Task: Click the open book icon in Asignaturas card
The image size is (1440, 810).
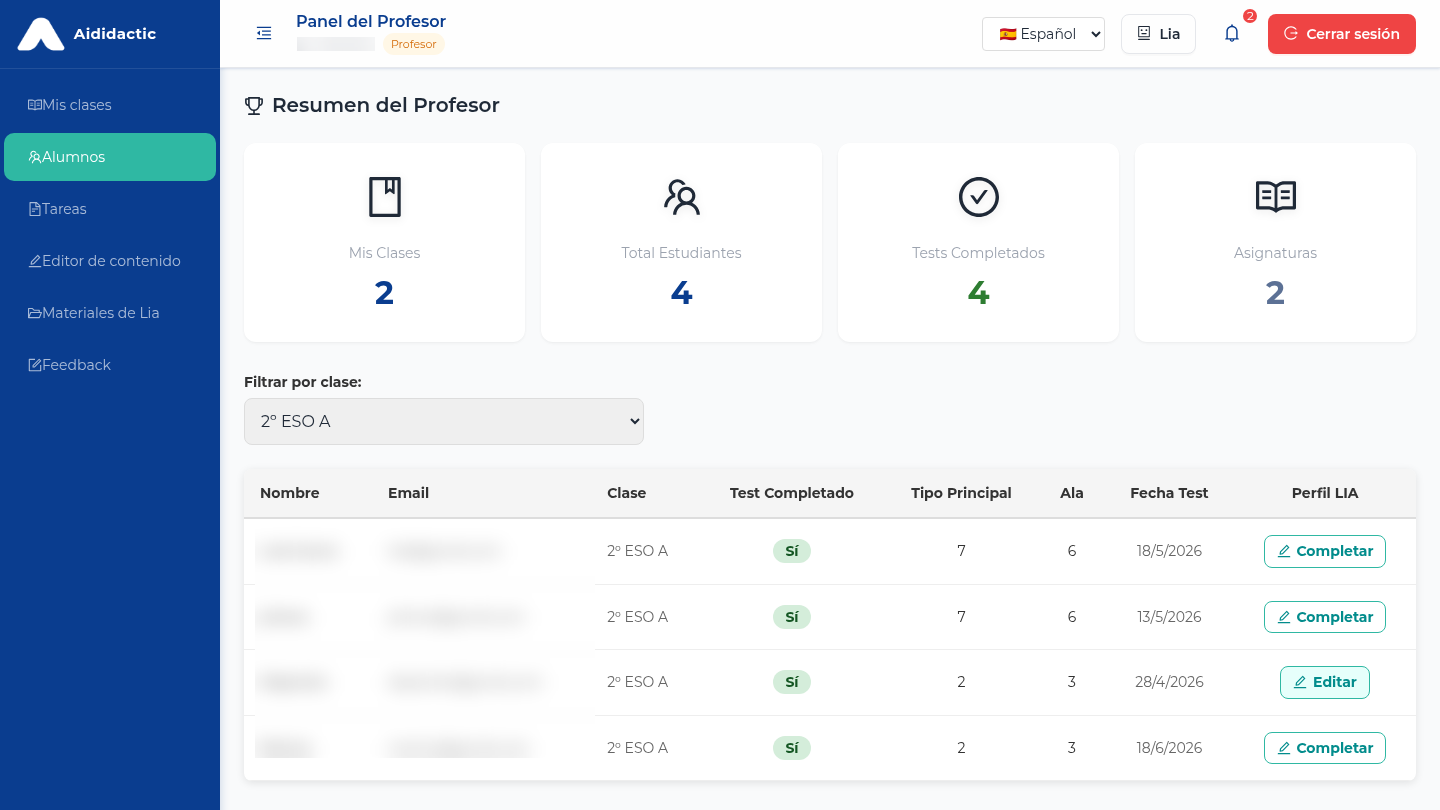Action: 1276,197
